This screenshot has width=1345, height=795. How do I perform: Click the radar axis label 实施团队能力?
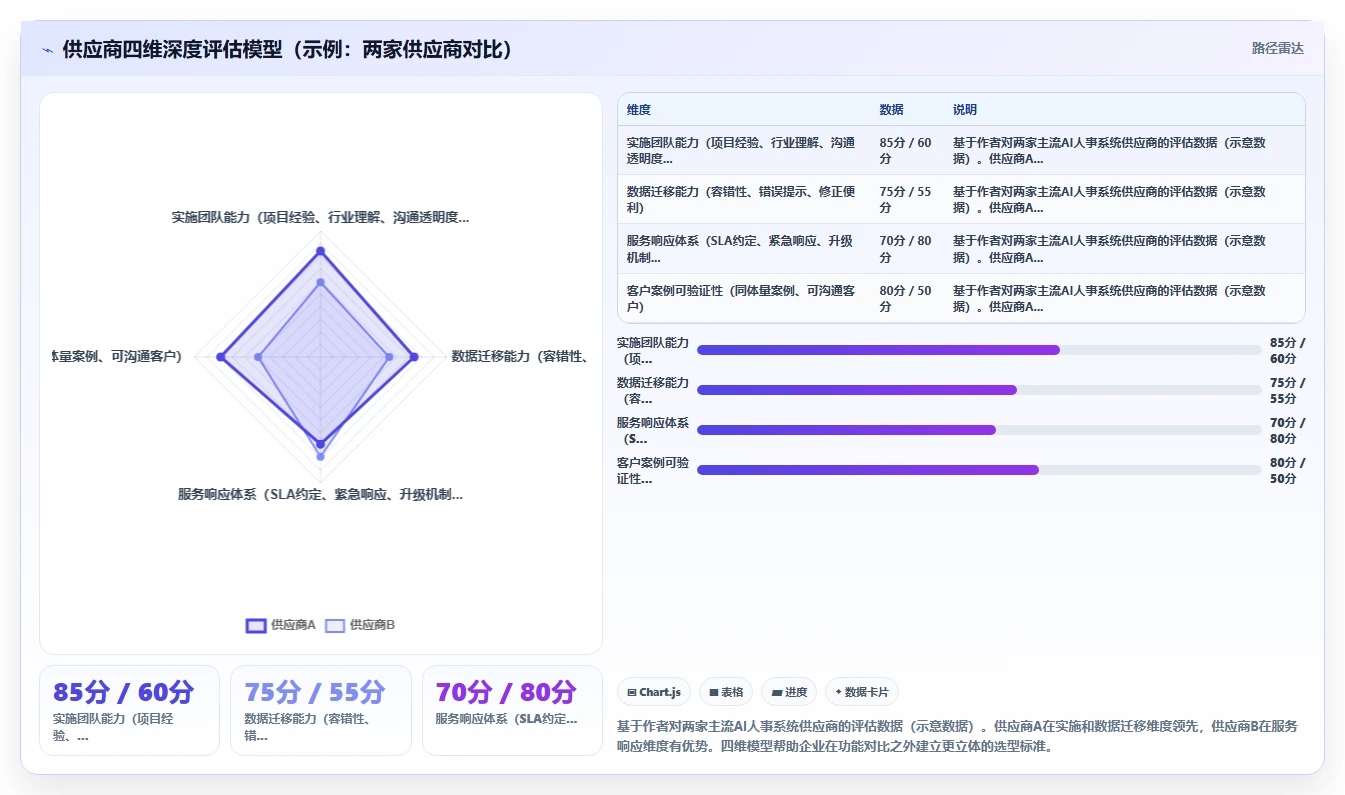pos(320,217)
